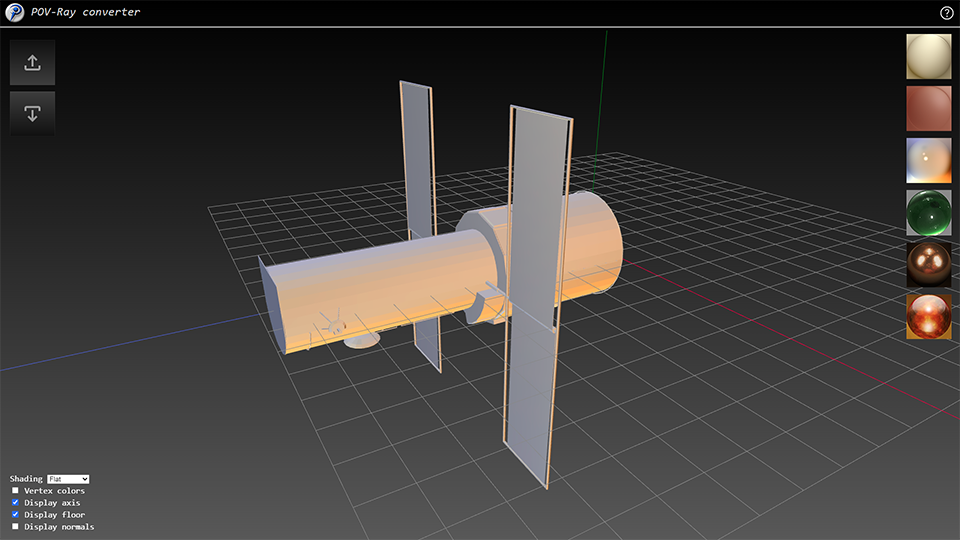Apply the glowing orange material sphere

tap(929, 316)
